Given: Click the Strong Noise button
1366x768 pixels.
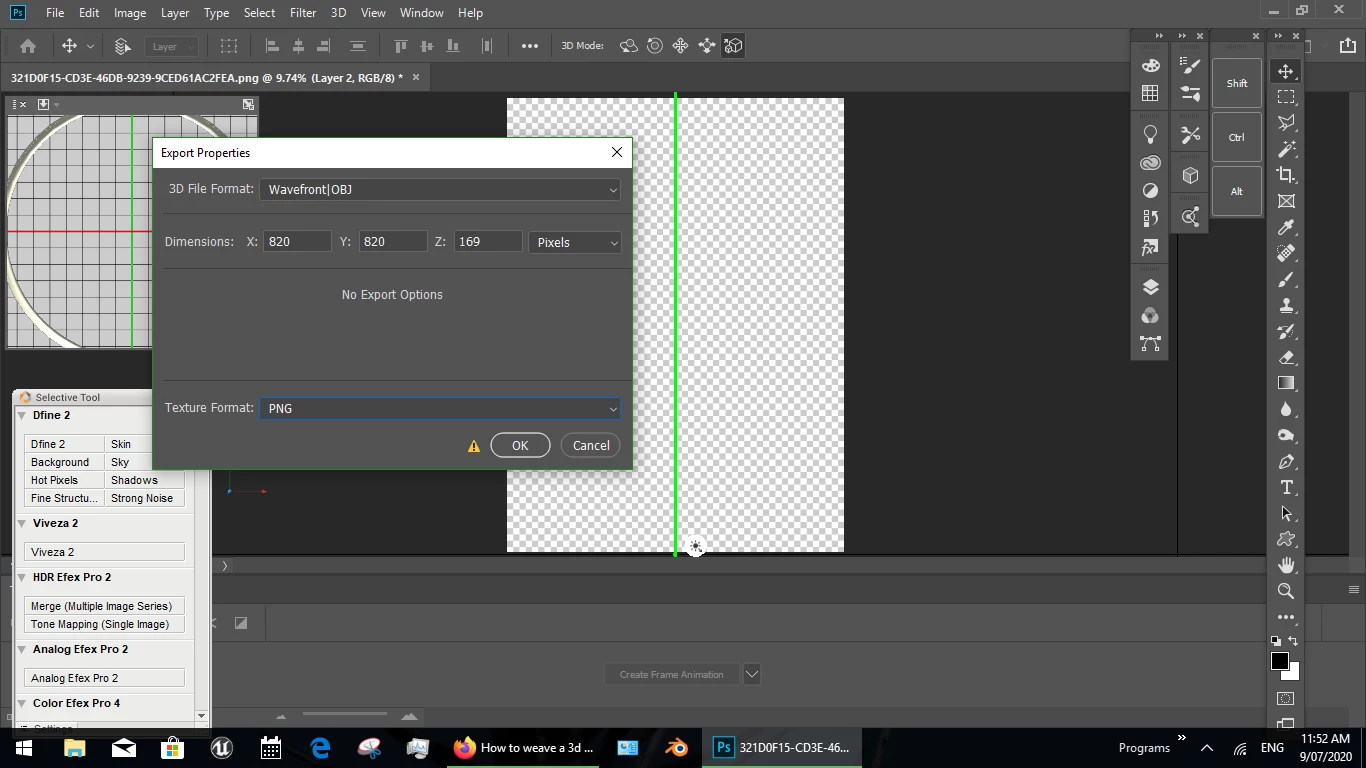Looking at the screenshot, I should point(144,498).
